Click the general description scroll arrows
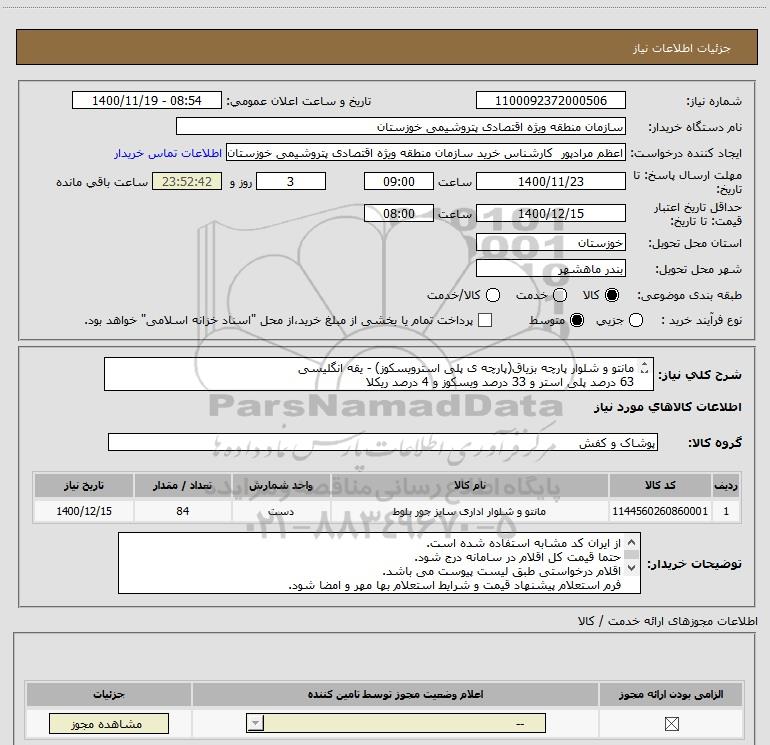This screenshot has width=770, height=745. pyautogui.click(x=644, y=367)
